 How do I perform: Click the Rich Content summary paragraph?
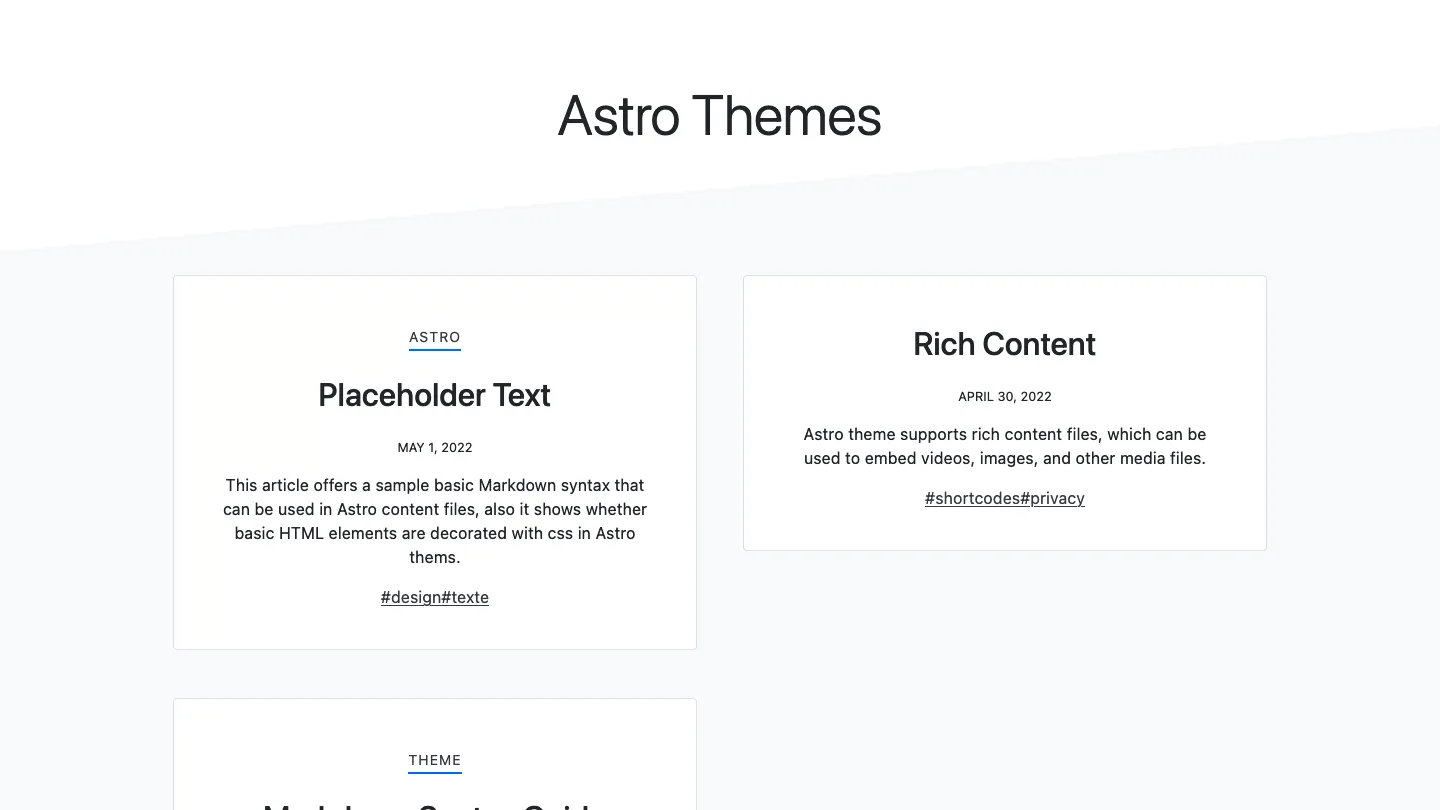tap(1005, 446)
